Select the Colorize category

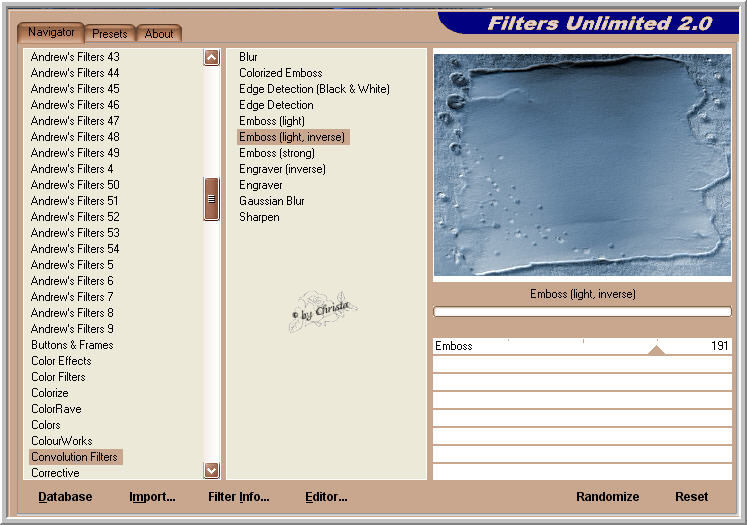(50, 393)
